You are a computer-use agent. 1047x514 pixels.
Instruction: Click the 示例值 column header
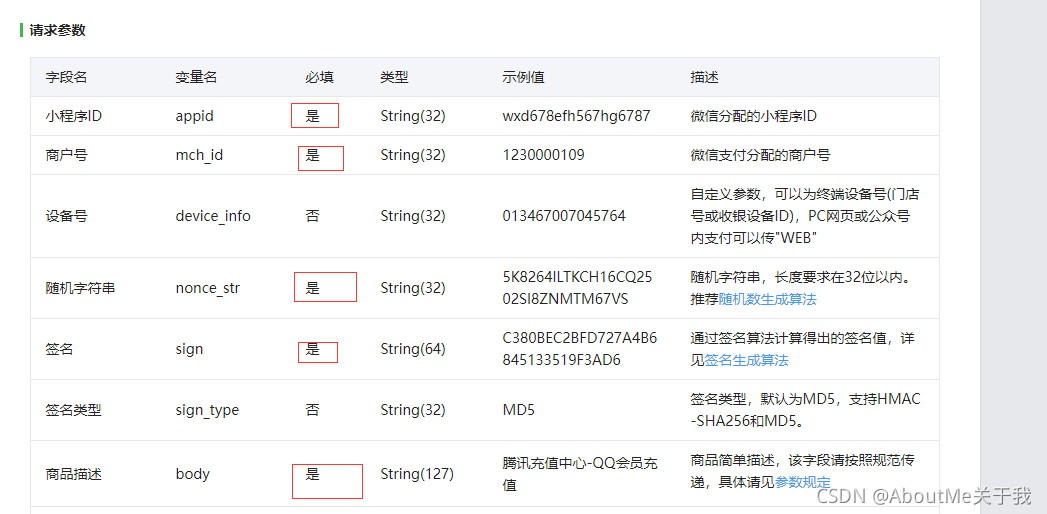tap(524, 77)
